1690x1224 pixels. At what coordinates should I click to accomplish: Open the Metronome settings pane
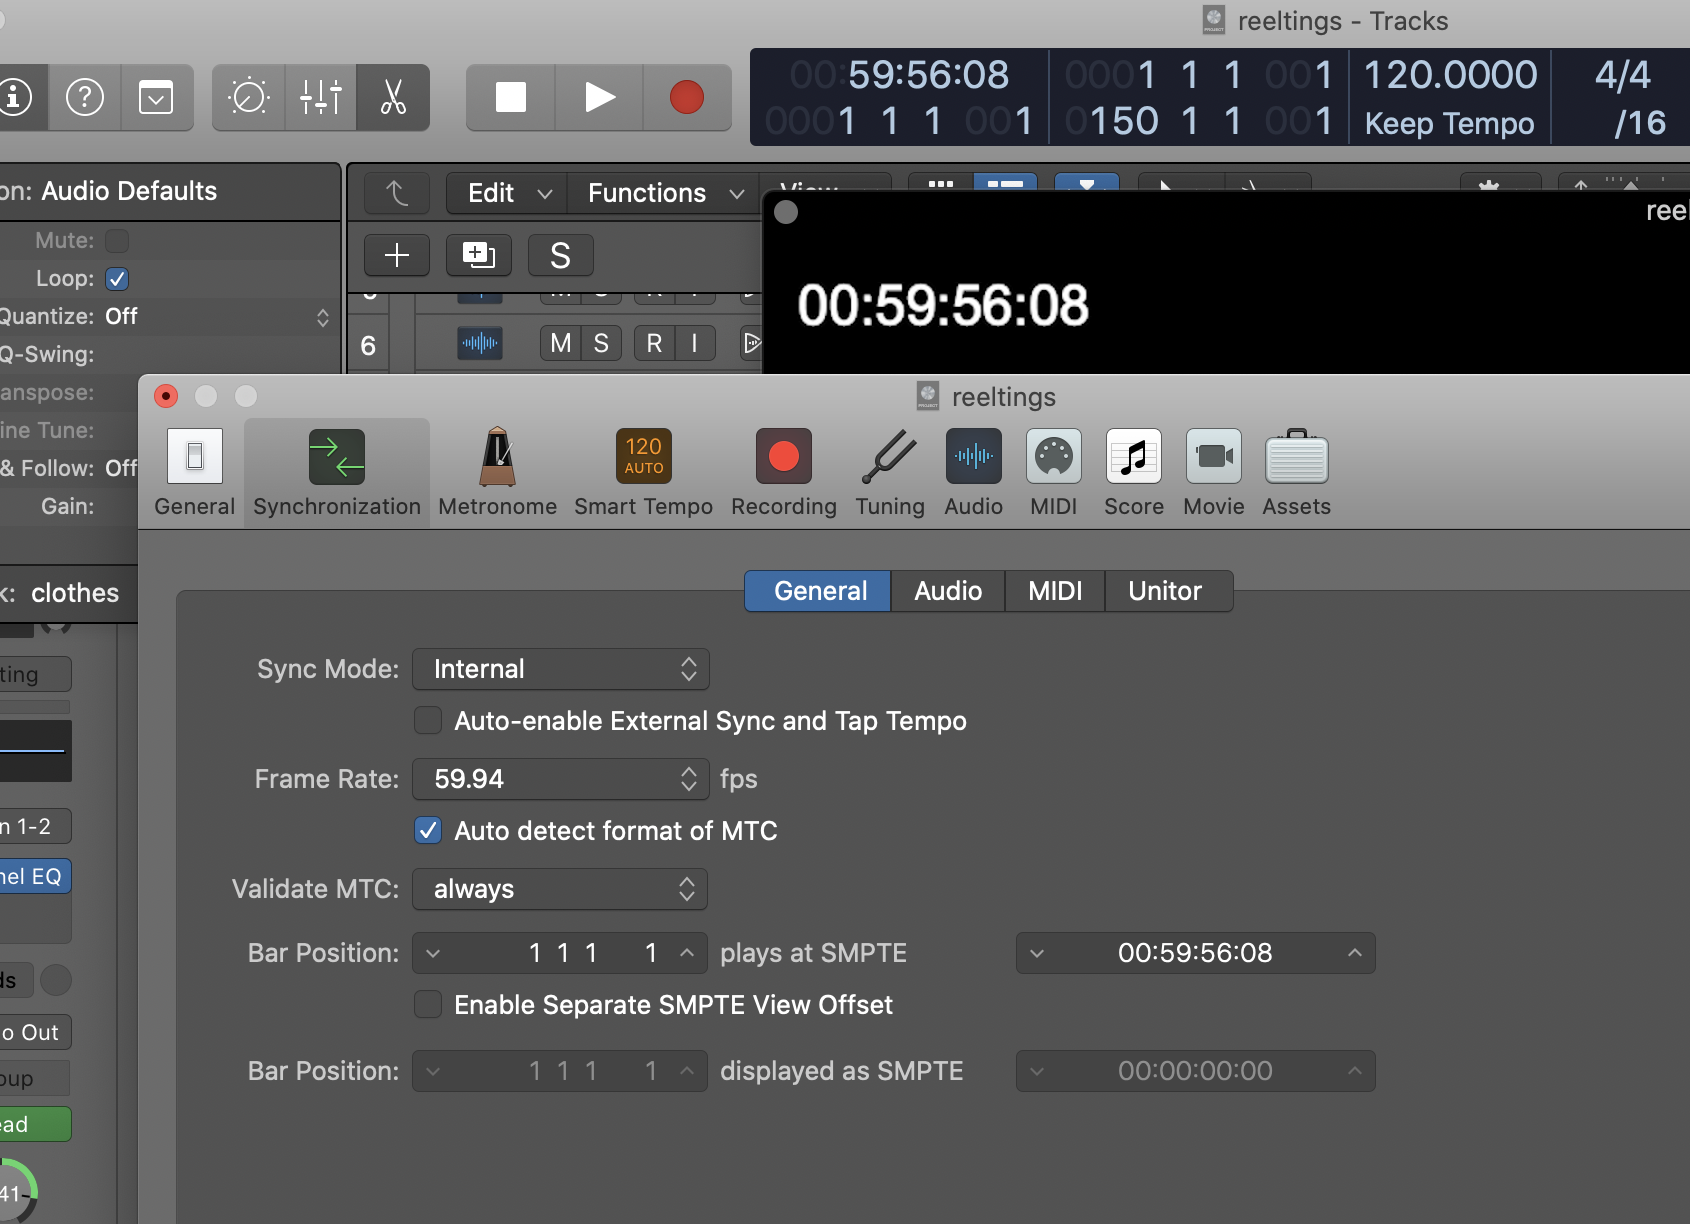click(x=496, y=472)
